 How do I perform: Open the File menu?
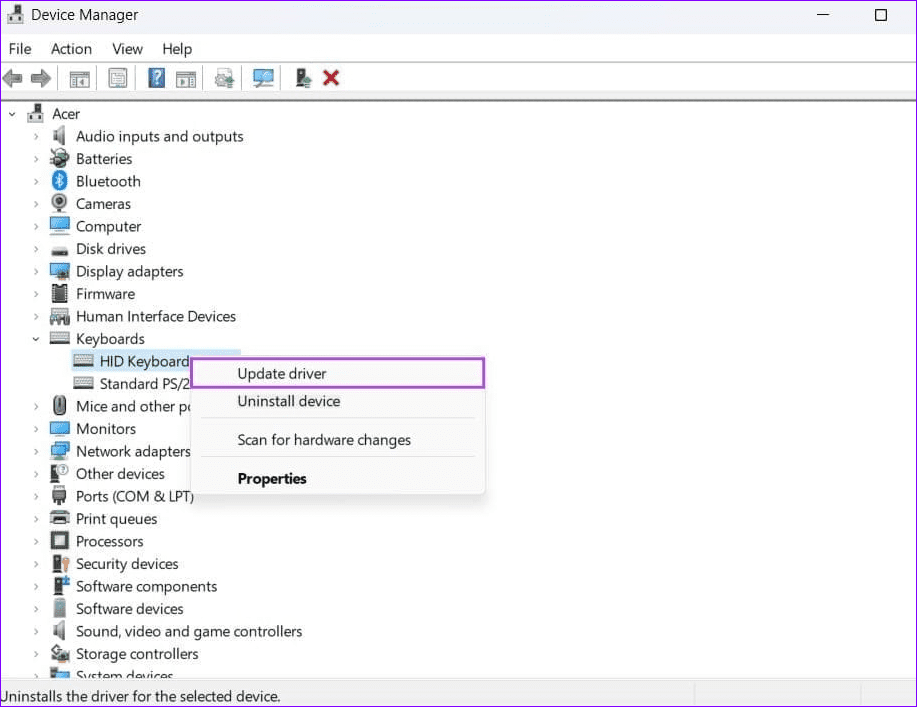(x=20, y=49)
